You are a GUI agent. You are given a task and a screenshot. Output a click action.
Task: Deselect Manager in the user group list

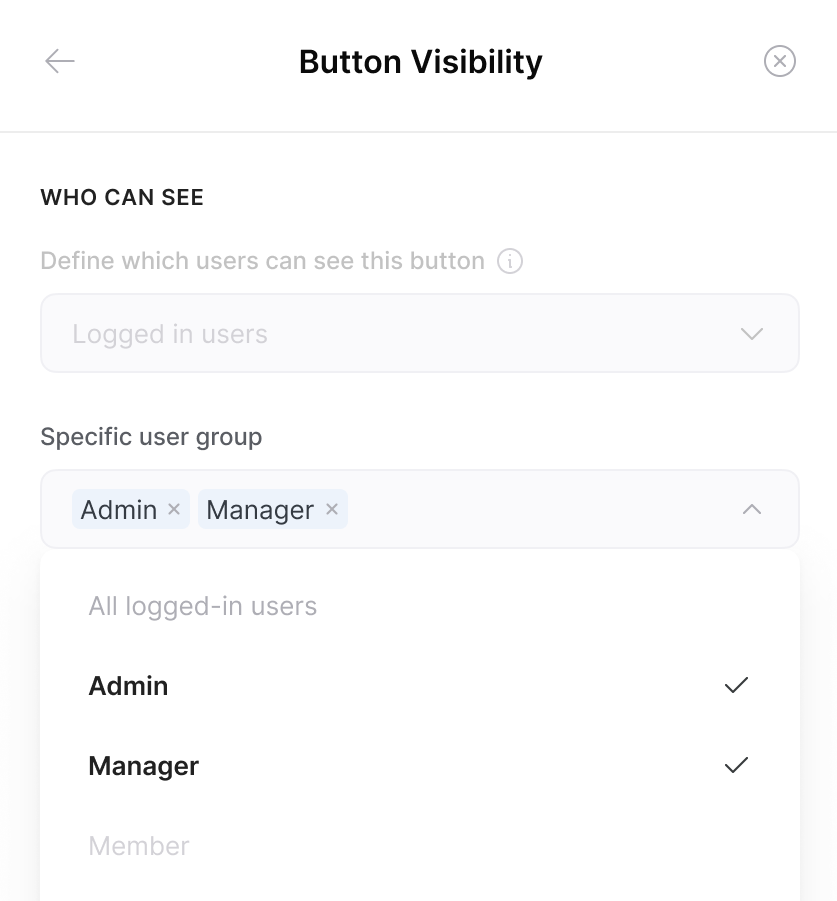pyautogui.click(x=143, y=765)
